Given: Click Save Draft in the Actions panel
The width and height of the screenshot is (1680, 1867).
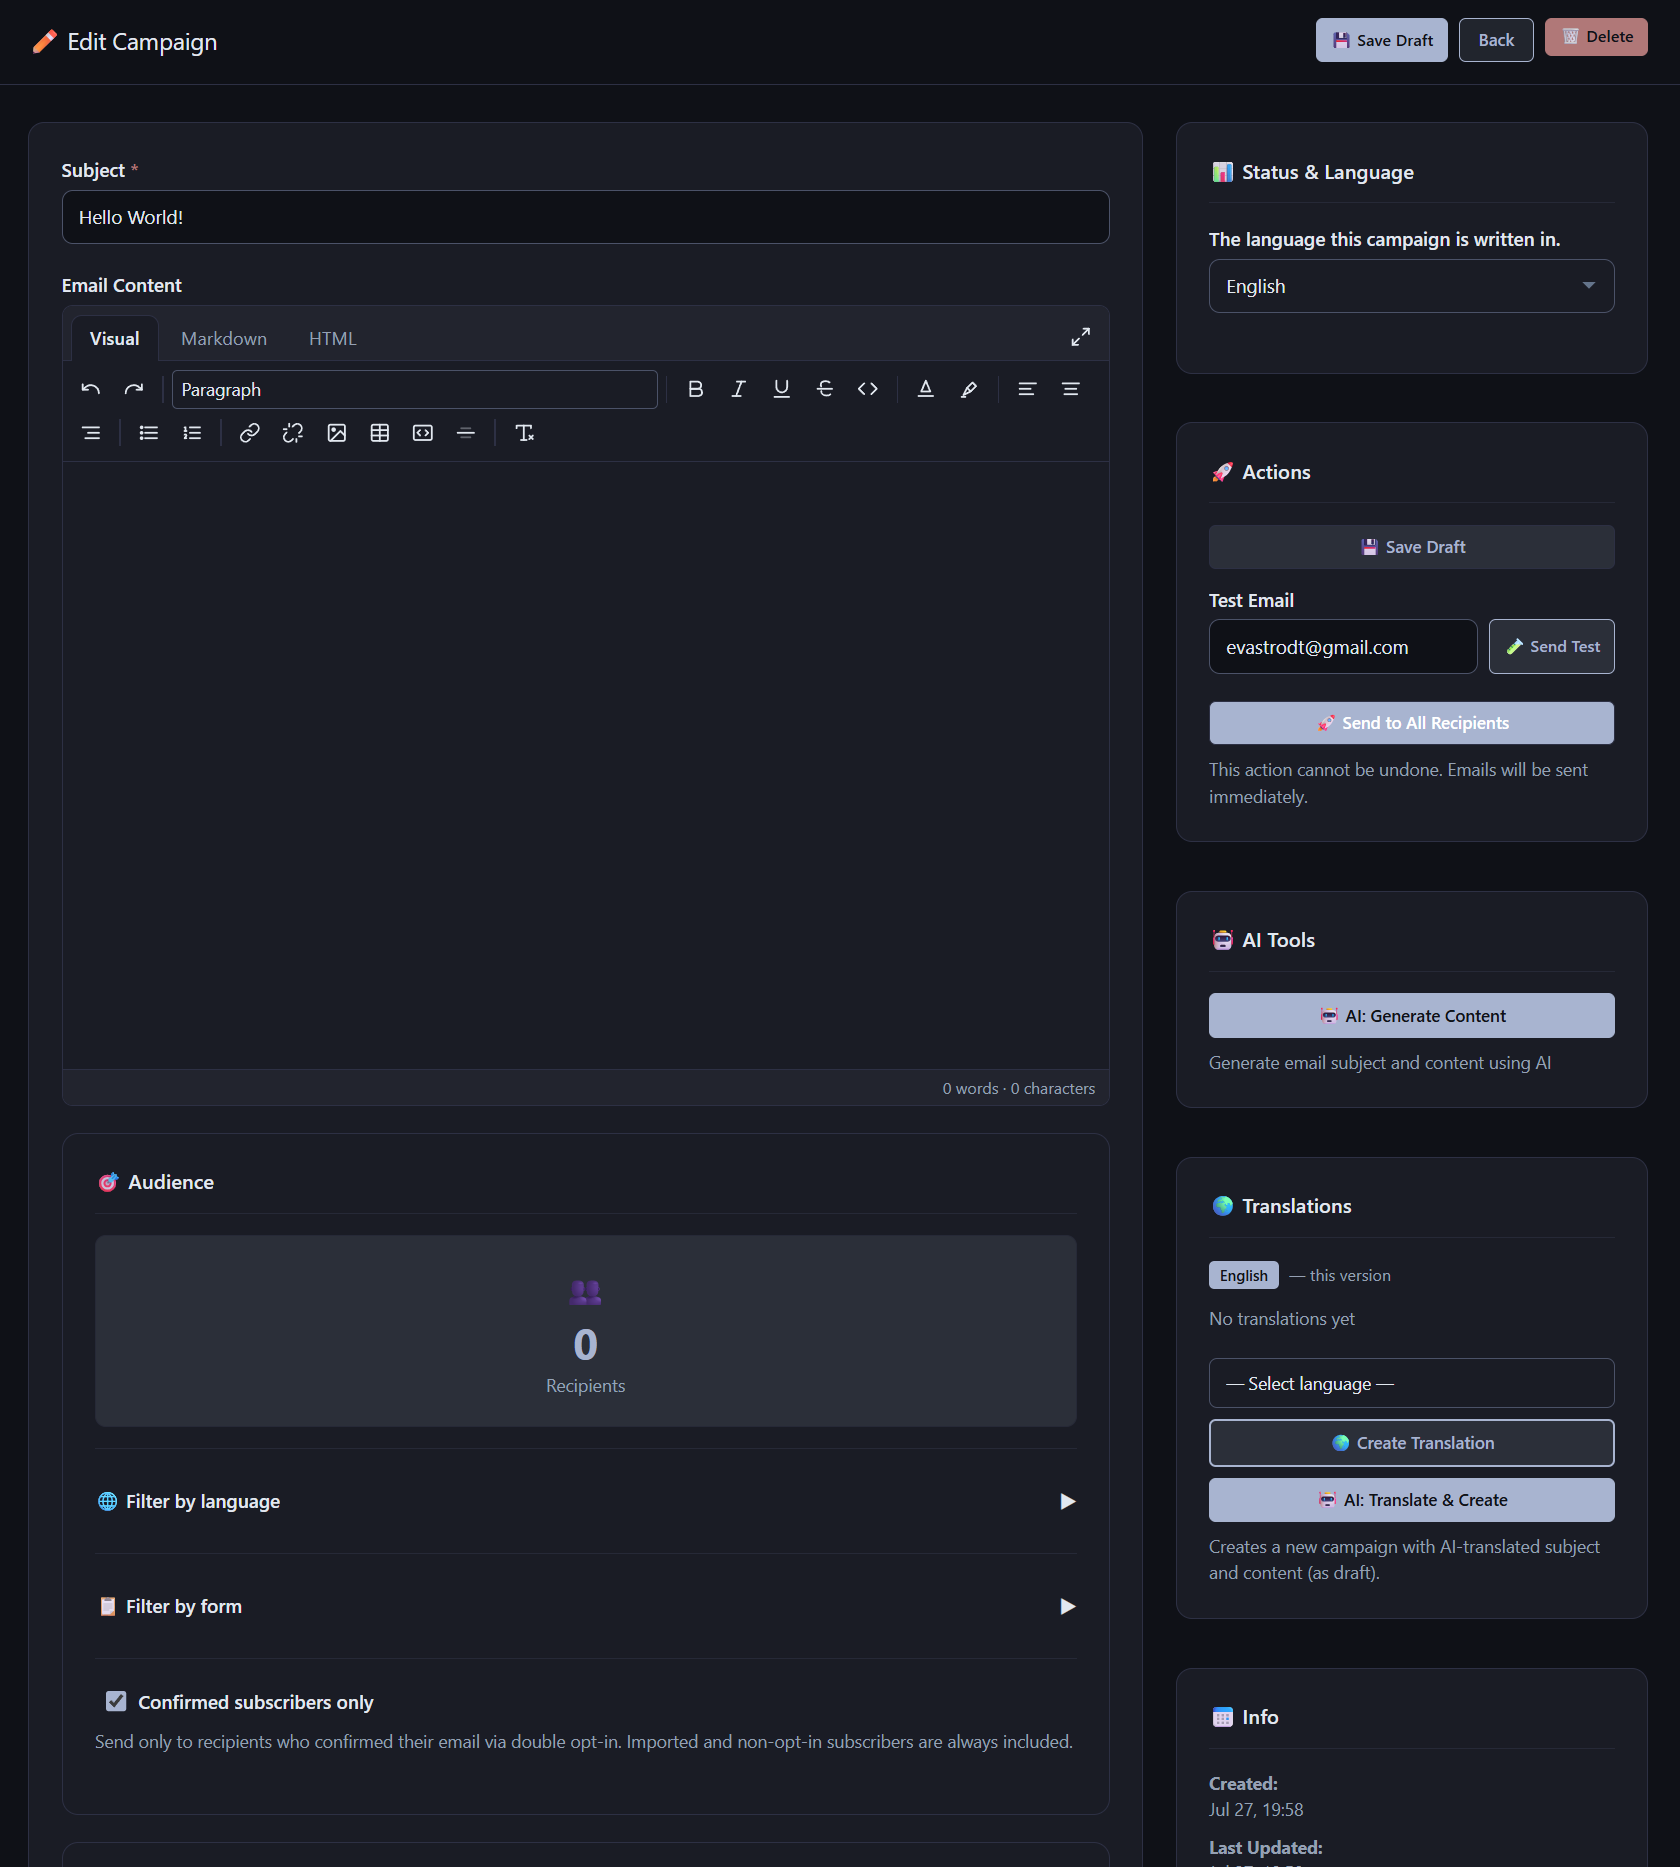Looking at the screenshot, I should [1412, 547].
